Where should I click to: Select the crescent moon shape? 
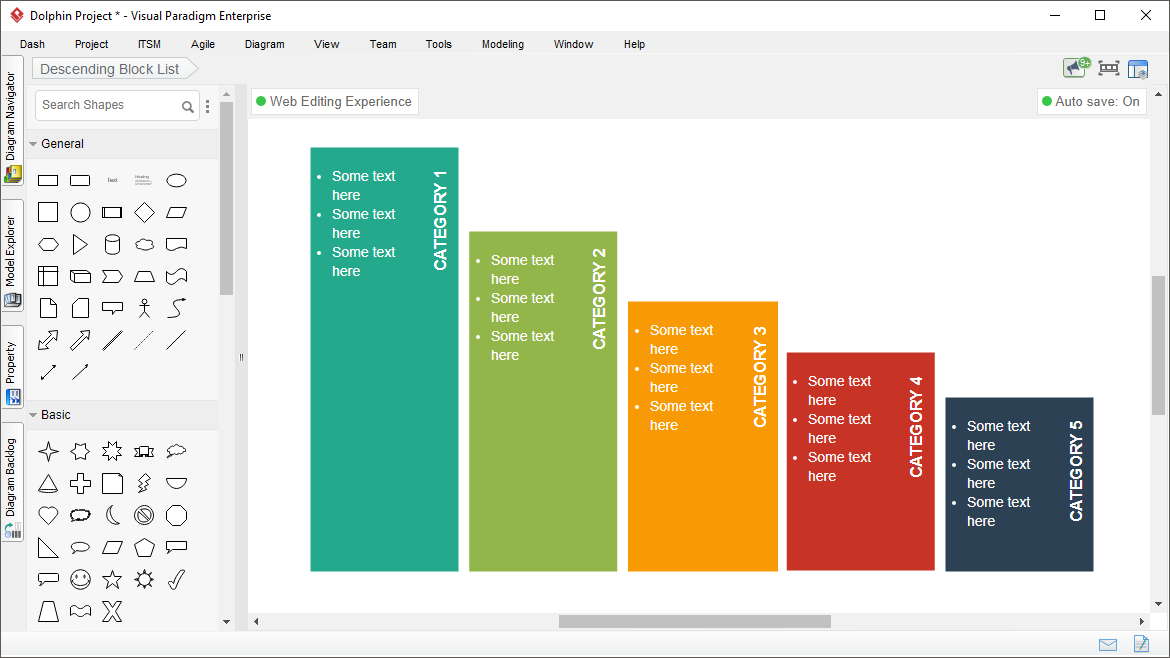[112, 516]
